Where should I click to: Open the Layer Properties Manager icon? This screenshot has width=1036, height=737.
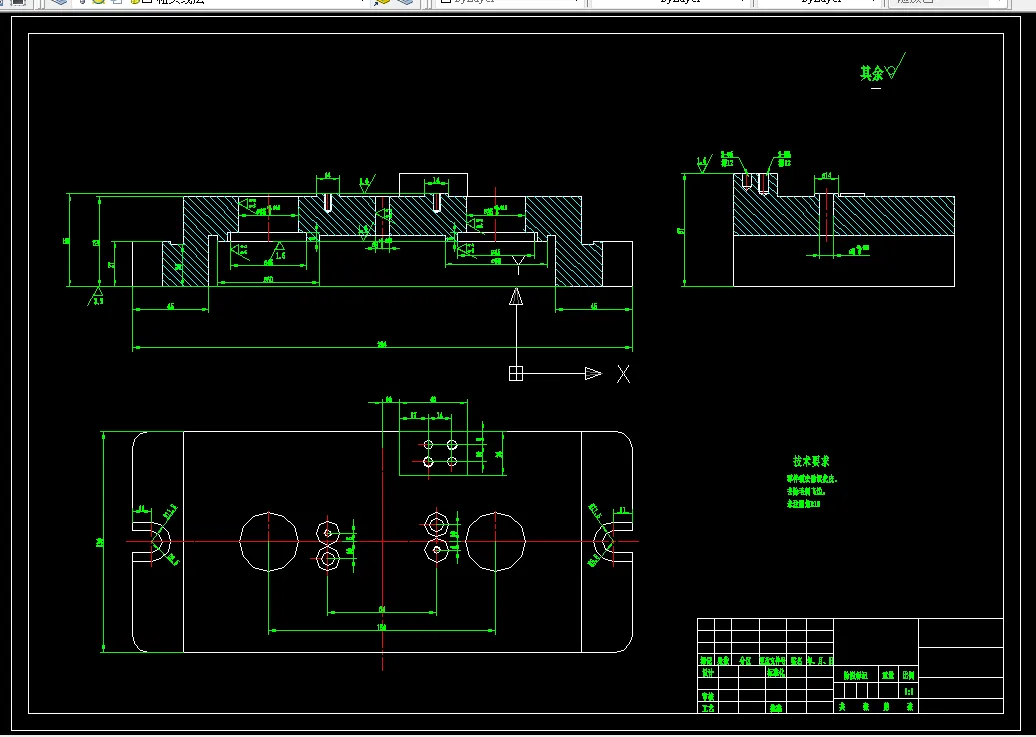tap(59, 2)
